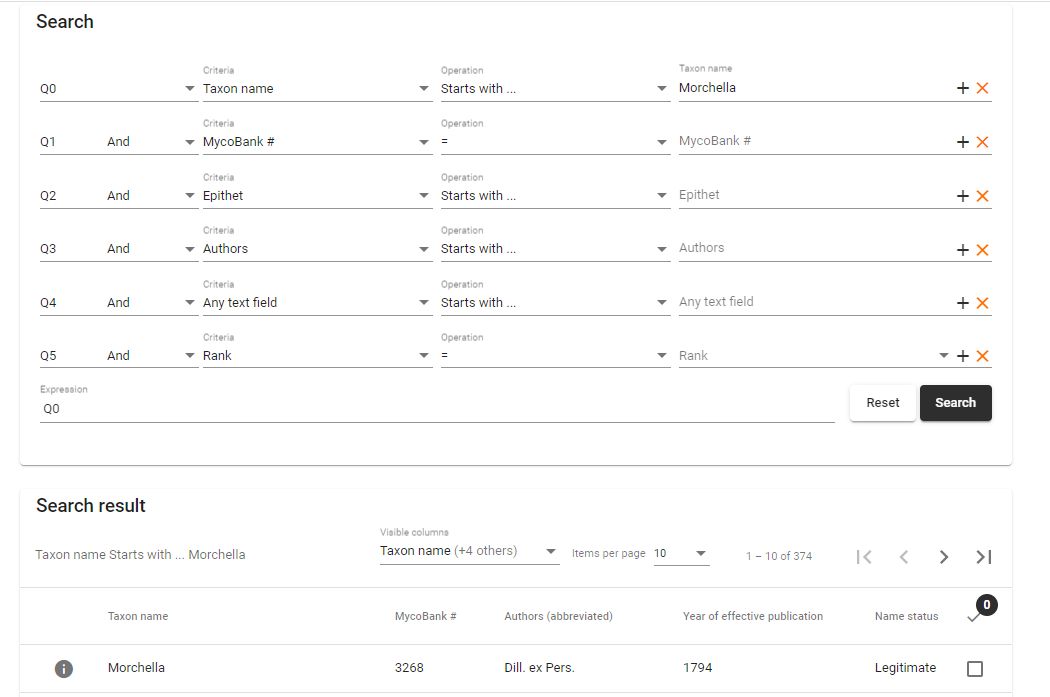Open the Q0 Taxon name criteria dropdown
The image size is (1050, 697).
click(x=317, y=89)
